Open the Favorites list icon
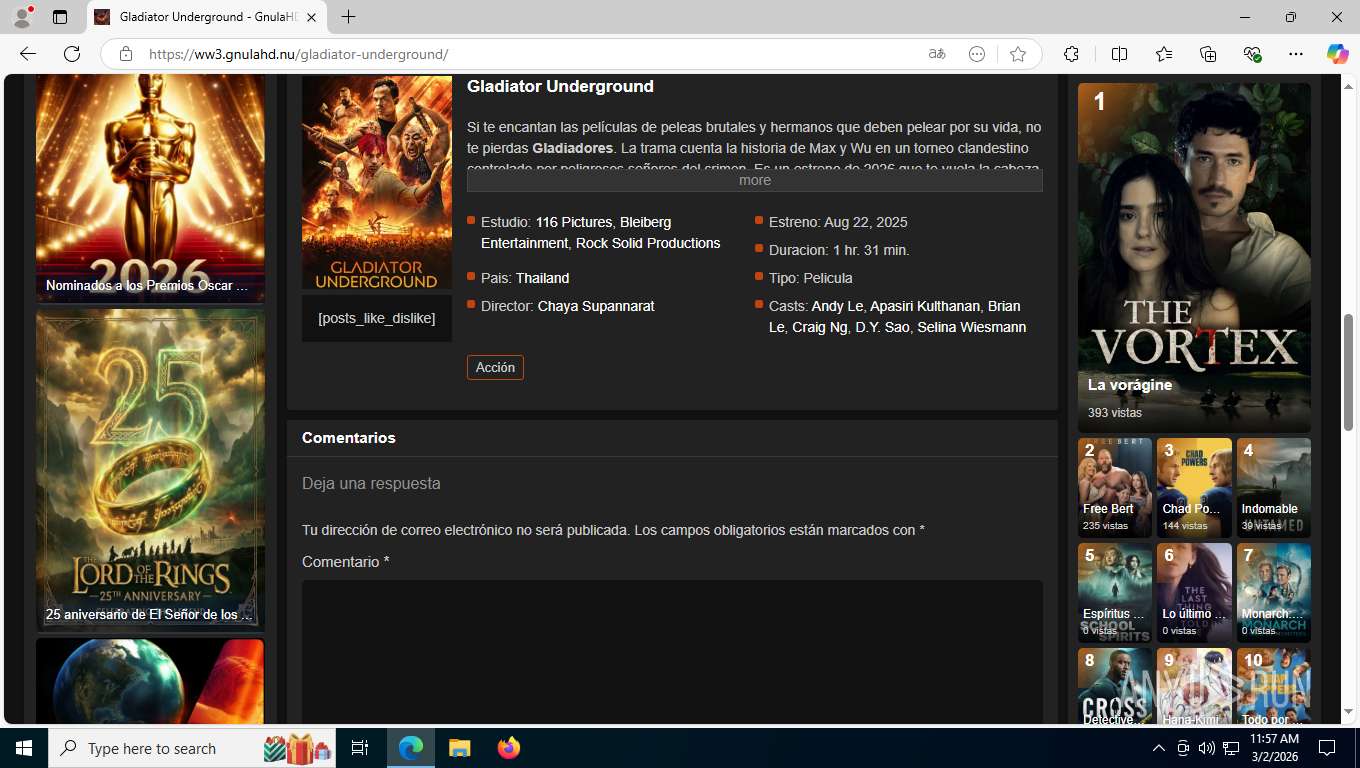 [x=1164, y=54]
